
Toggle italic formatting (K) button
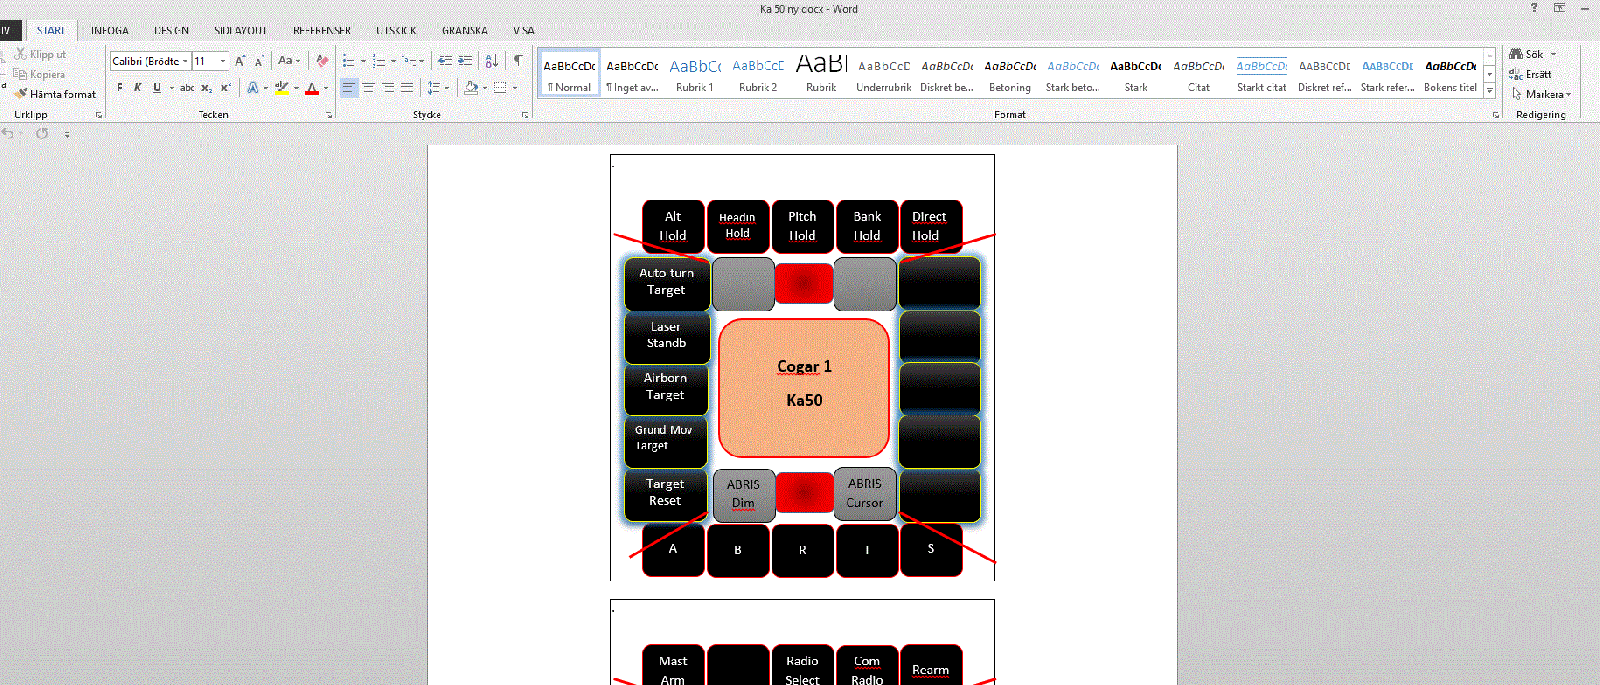pos(138,88)
